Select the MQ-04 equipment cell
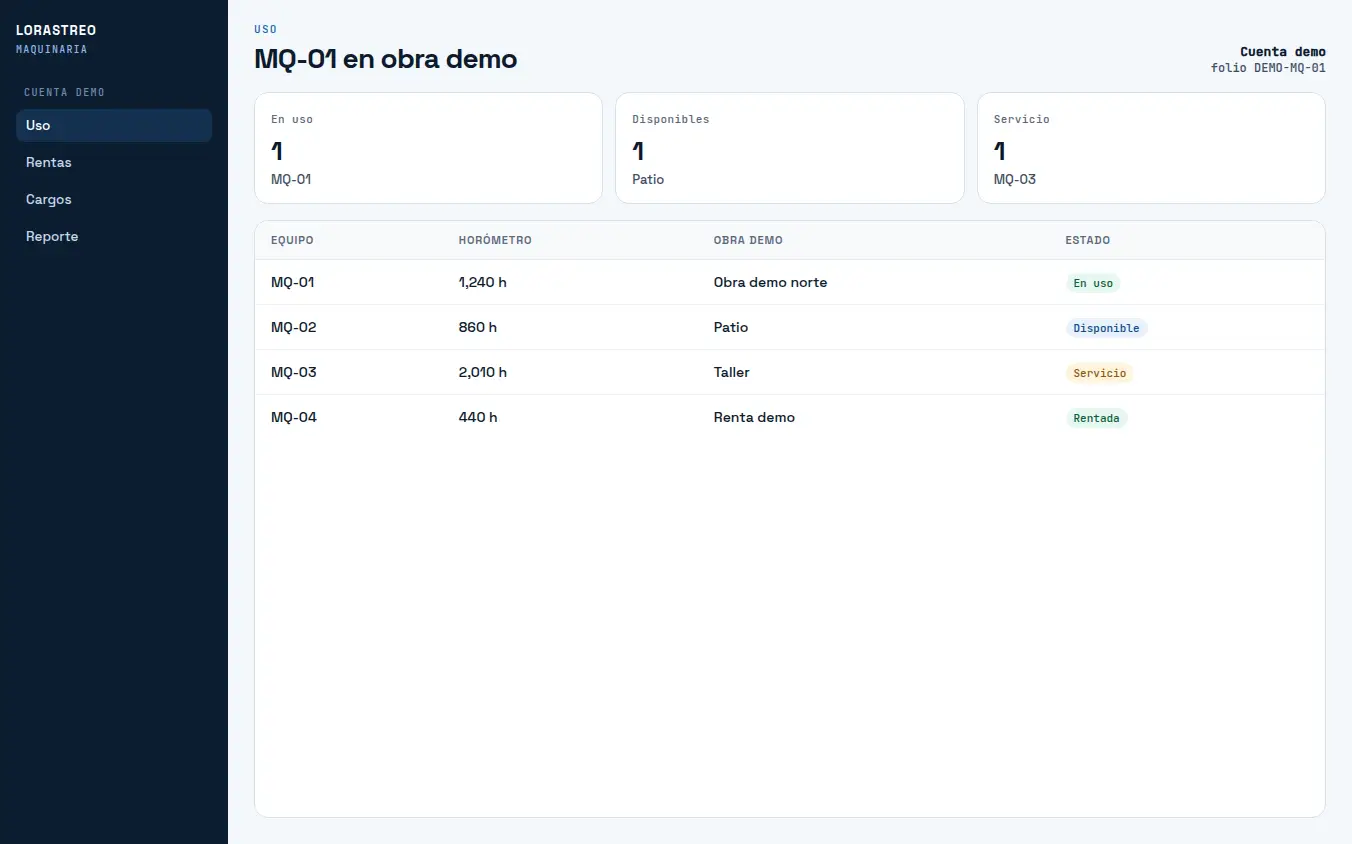This screenshot has width=1352, height=844. [x=294, y=417]
